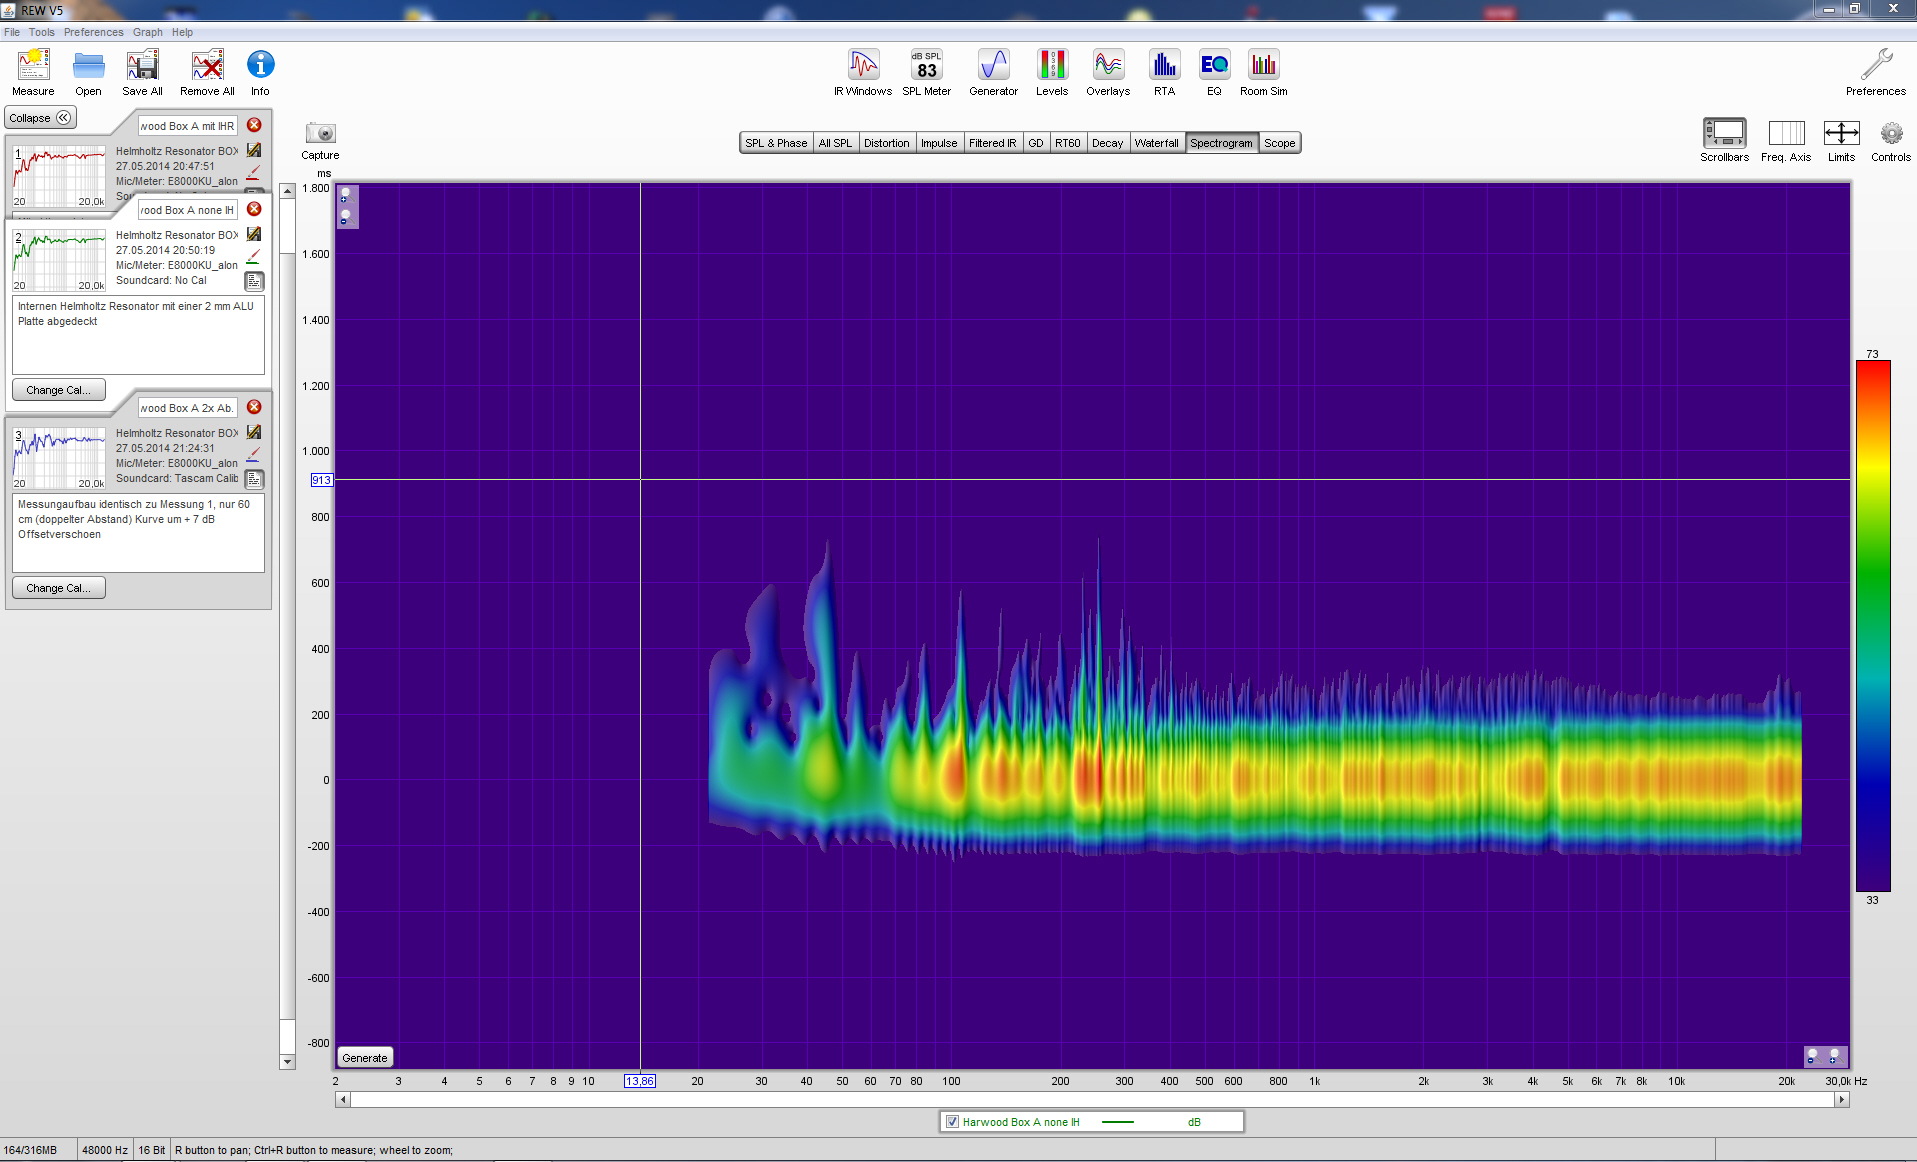This screenshot has height=1162, width=1917.
Task: Switch to Filtered IR tab
Action: (x=992, y=143)
